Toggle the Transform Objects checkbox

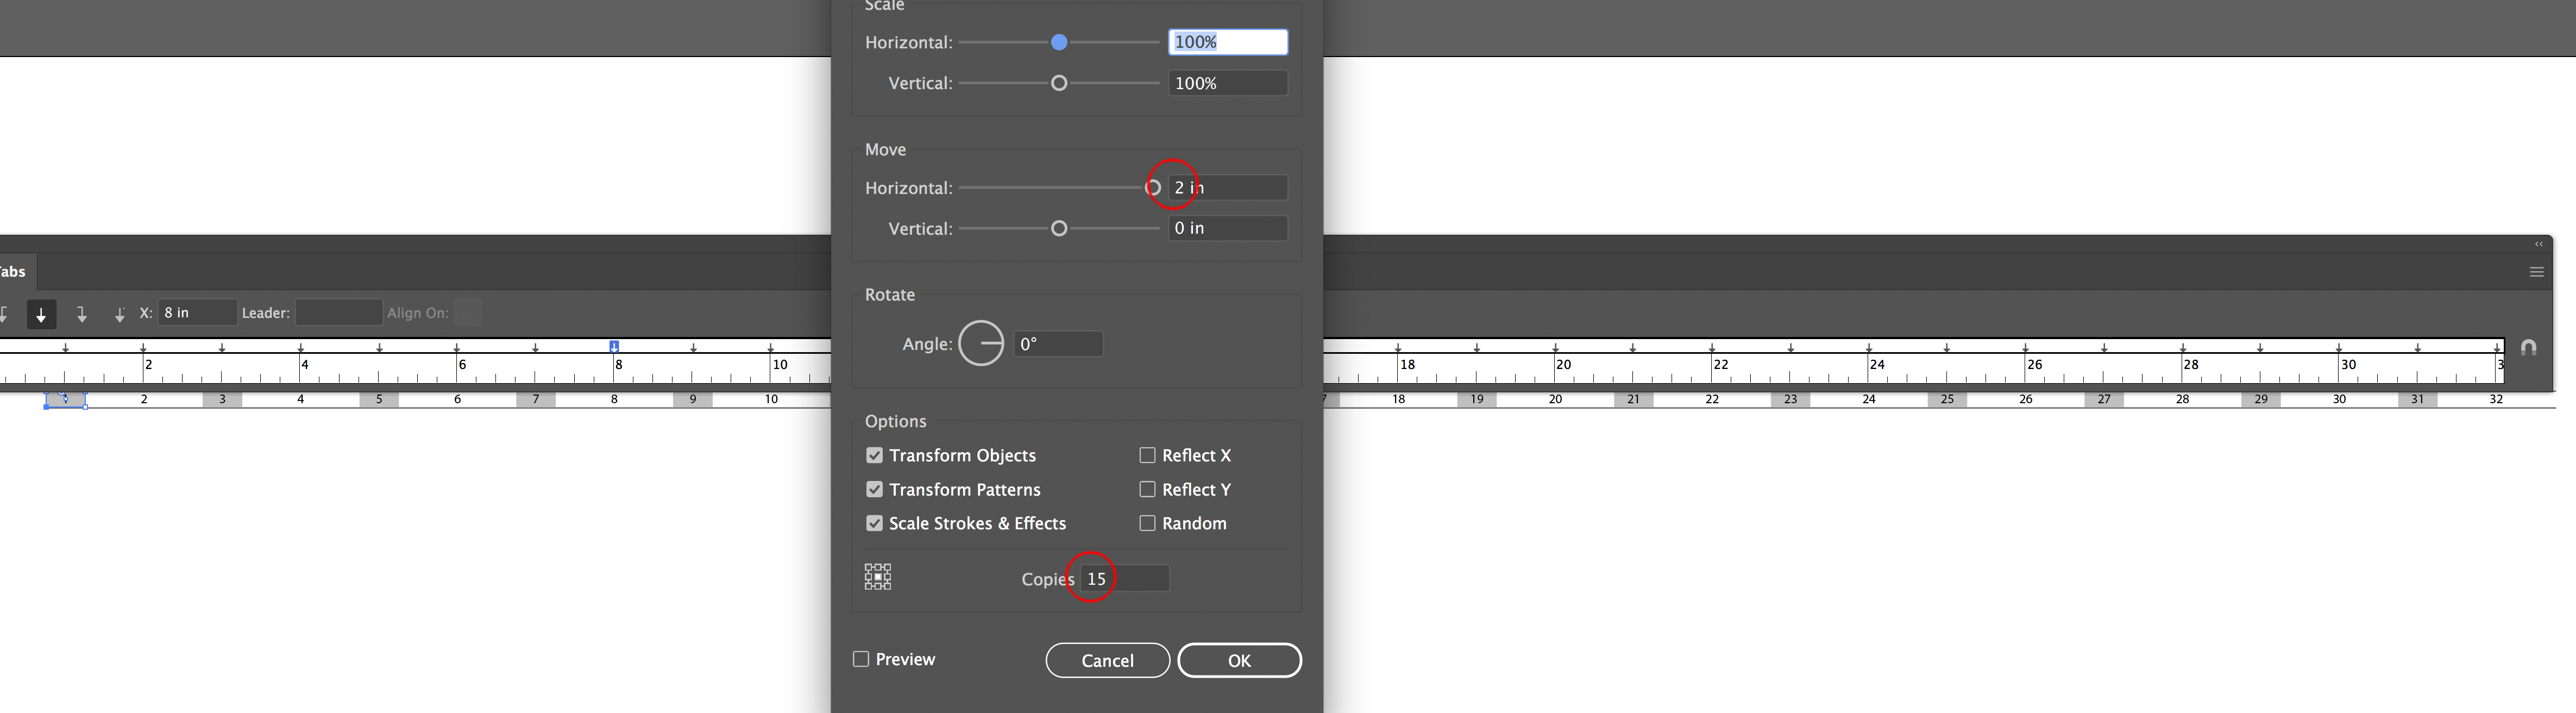tap(875, 456)
